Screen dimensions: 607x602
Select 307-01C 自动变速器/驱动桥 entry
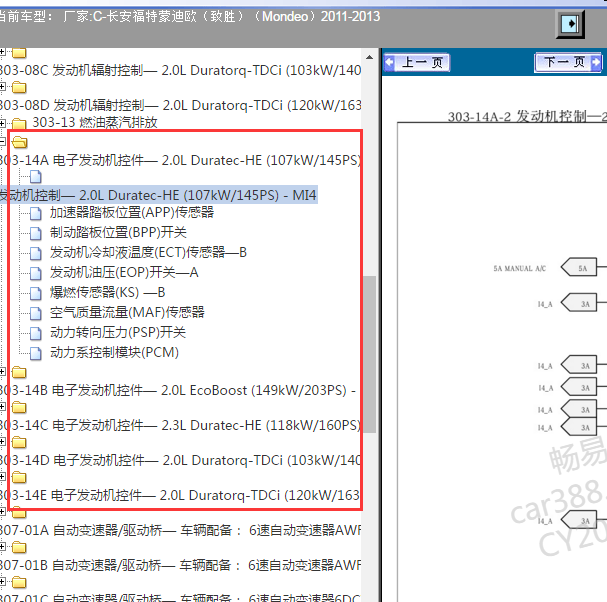click(x=180, y=598)
